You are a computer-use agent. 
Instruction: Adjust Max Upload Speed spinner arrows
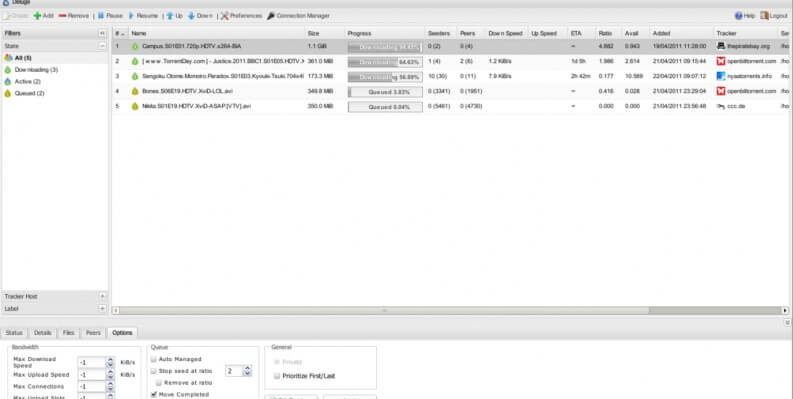110,375
